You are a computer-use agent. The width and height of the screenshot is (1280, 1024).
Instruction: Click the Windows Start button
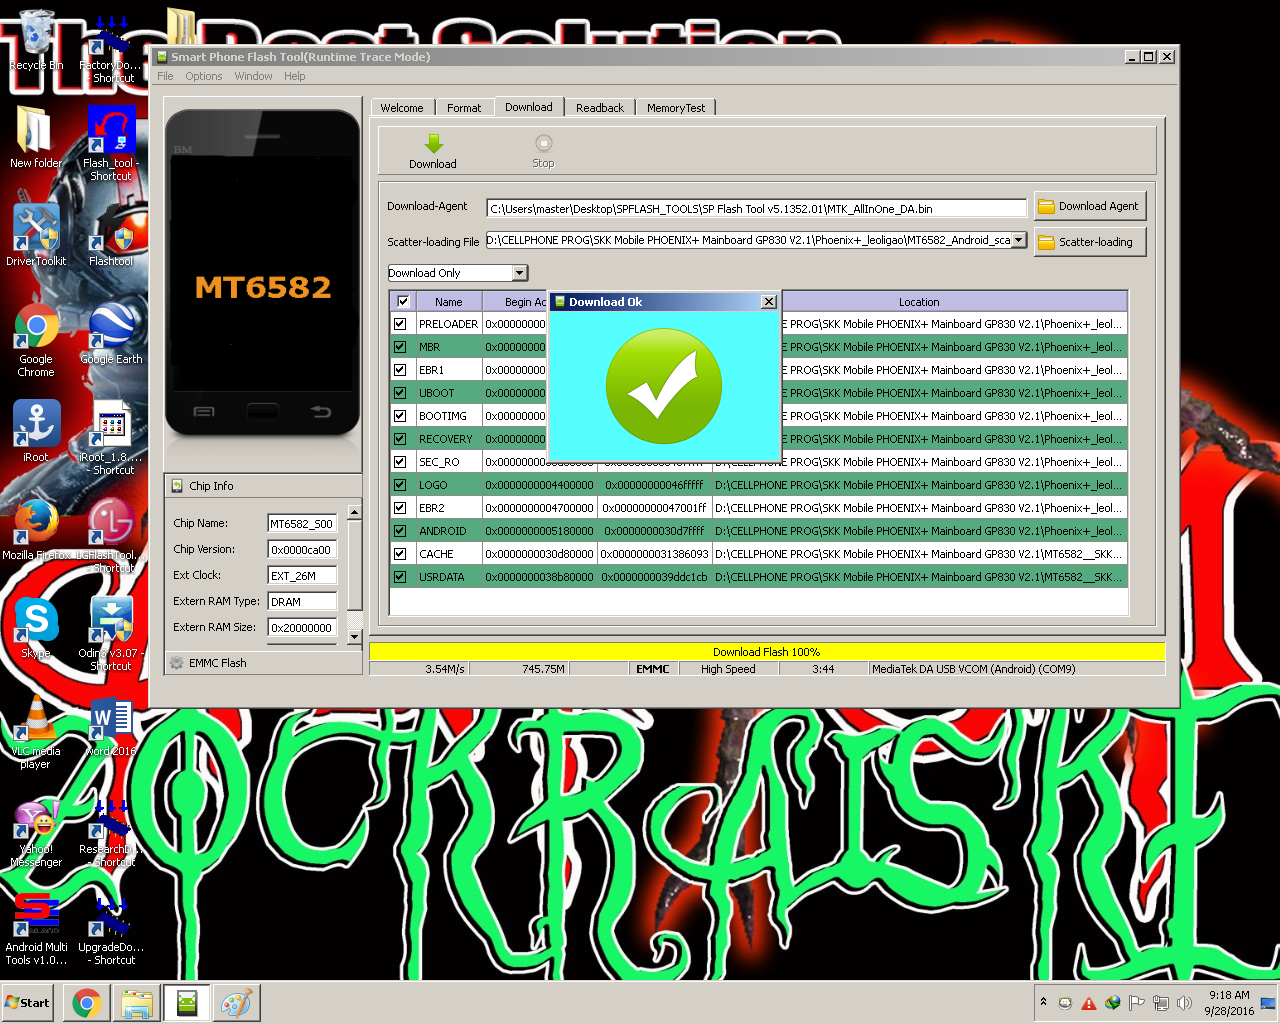[x=28, y=1003]
